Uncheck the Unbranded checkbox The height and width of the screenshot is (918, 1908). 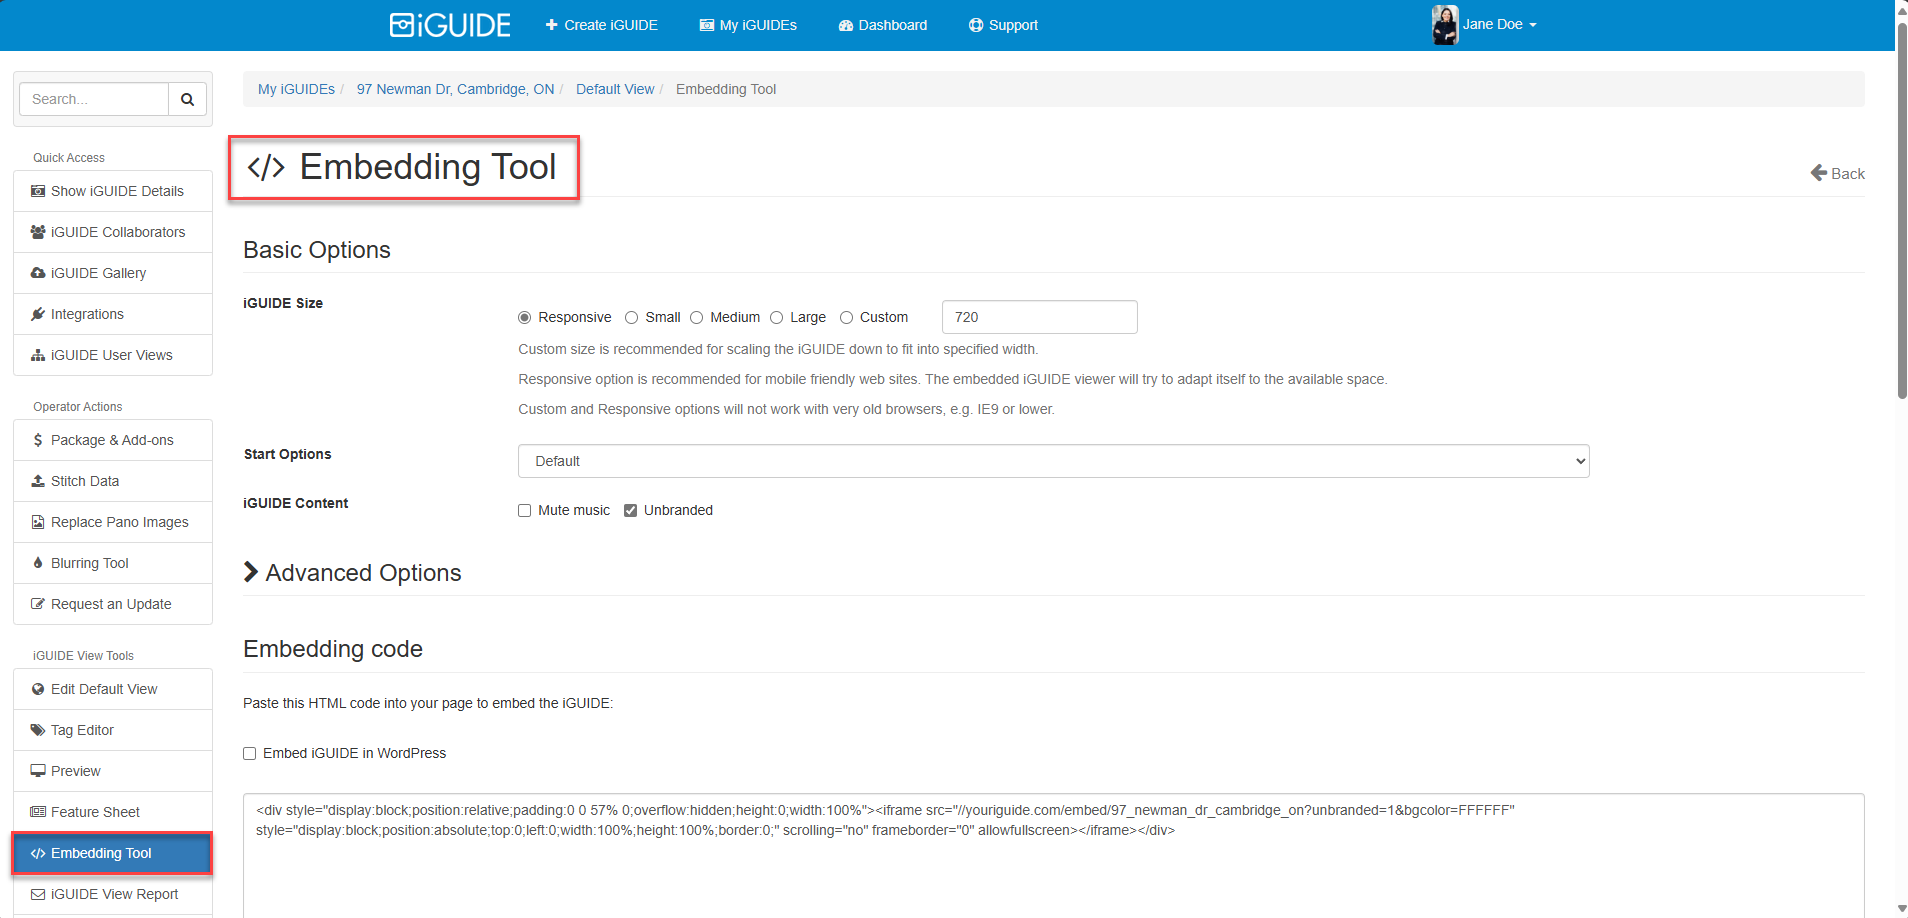[630, 510]
